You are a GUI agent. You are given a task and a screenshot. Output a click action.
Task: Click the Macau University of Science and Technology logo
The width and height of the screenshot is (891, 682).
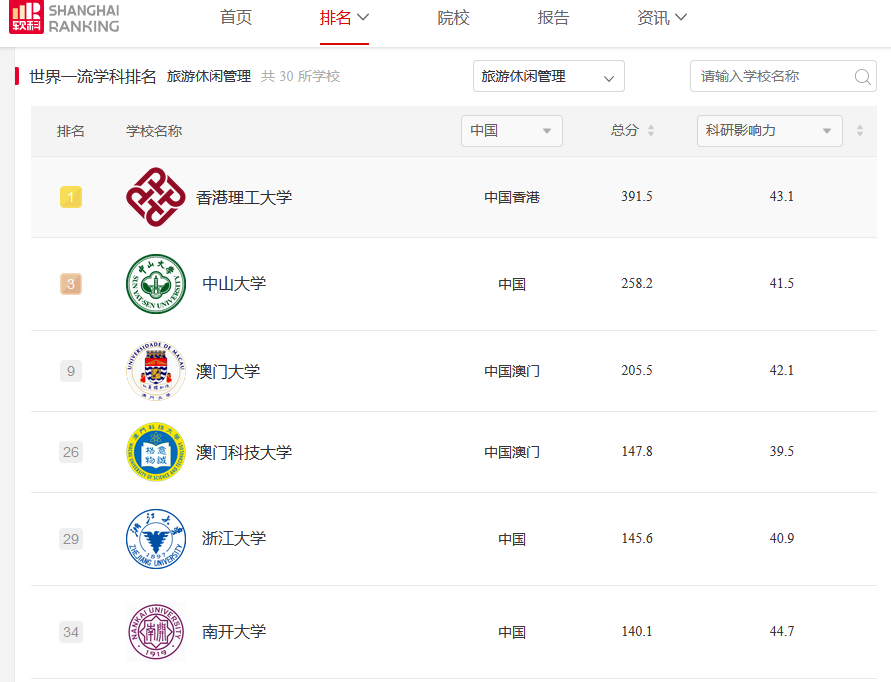(x=156, y=452)
